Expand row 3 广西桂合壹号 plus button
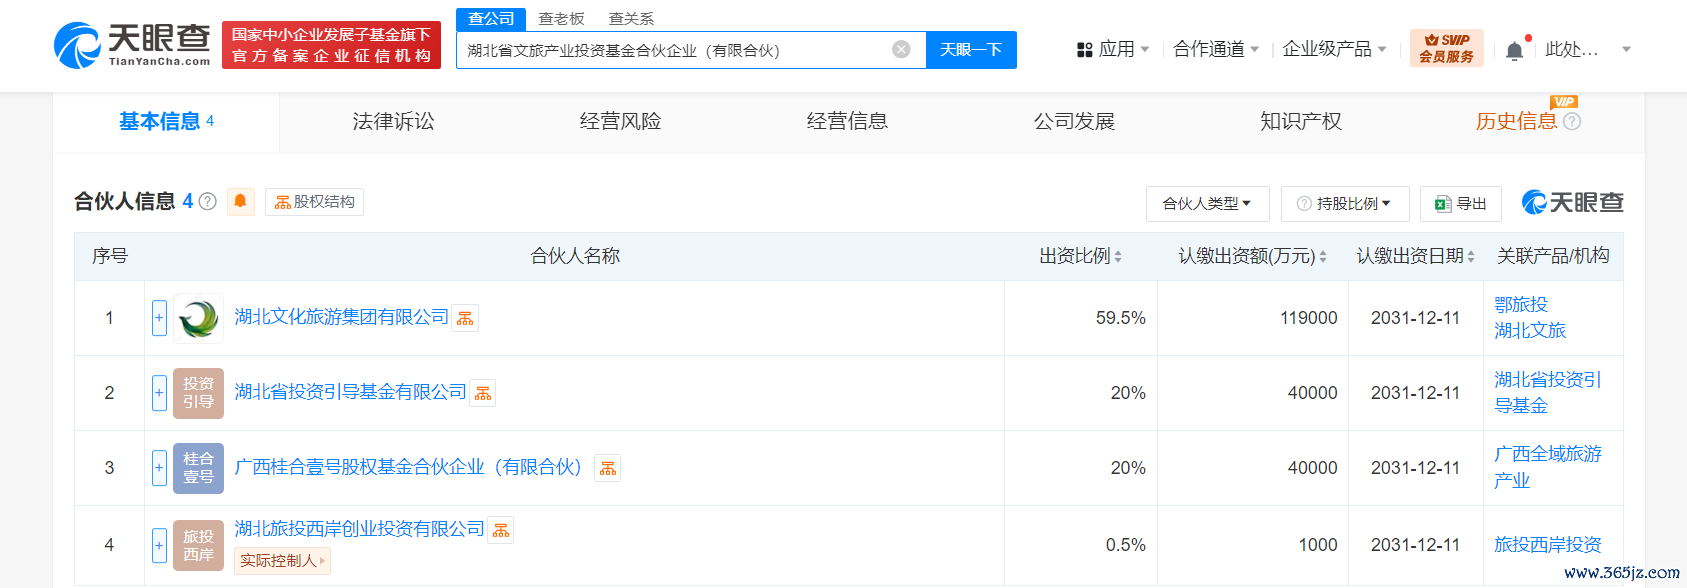The image size is (1687, 588). (x=159, y=468)
